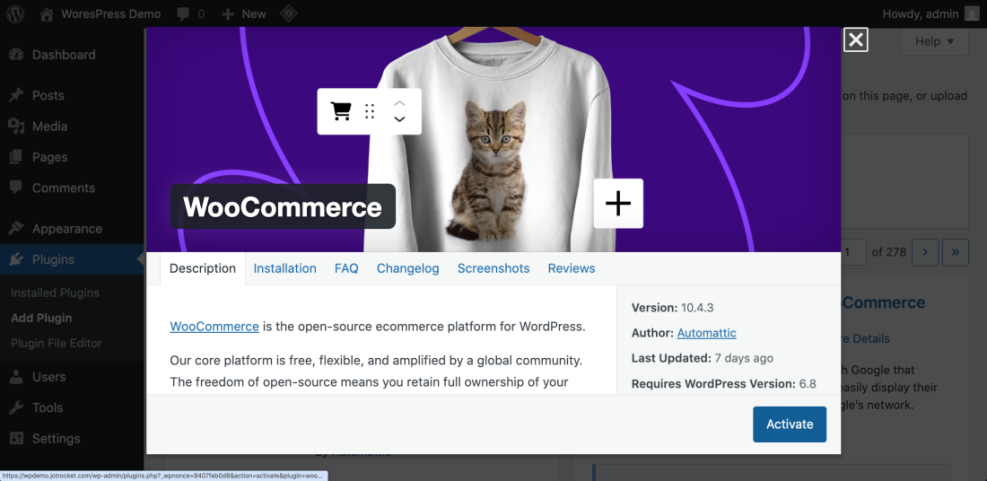Open the FAQ tab

[346, 269]
